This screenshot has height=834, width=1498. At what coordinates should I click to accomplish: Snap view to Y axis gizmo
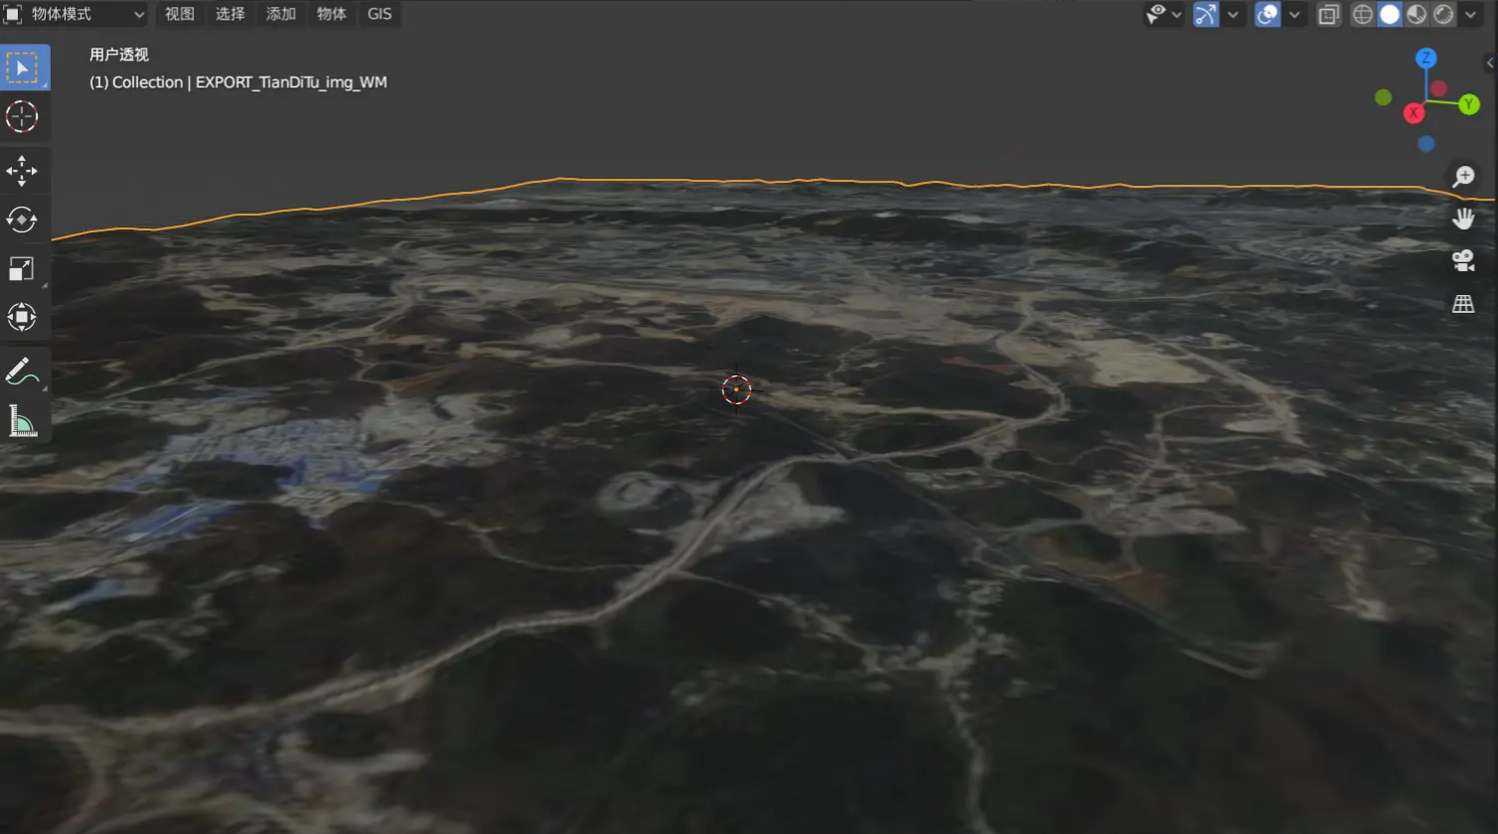1469,104
